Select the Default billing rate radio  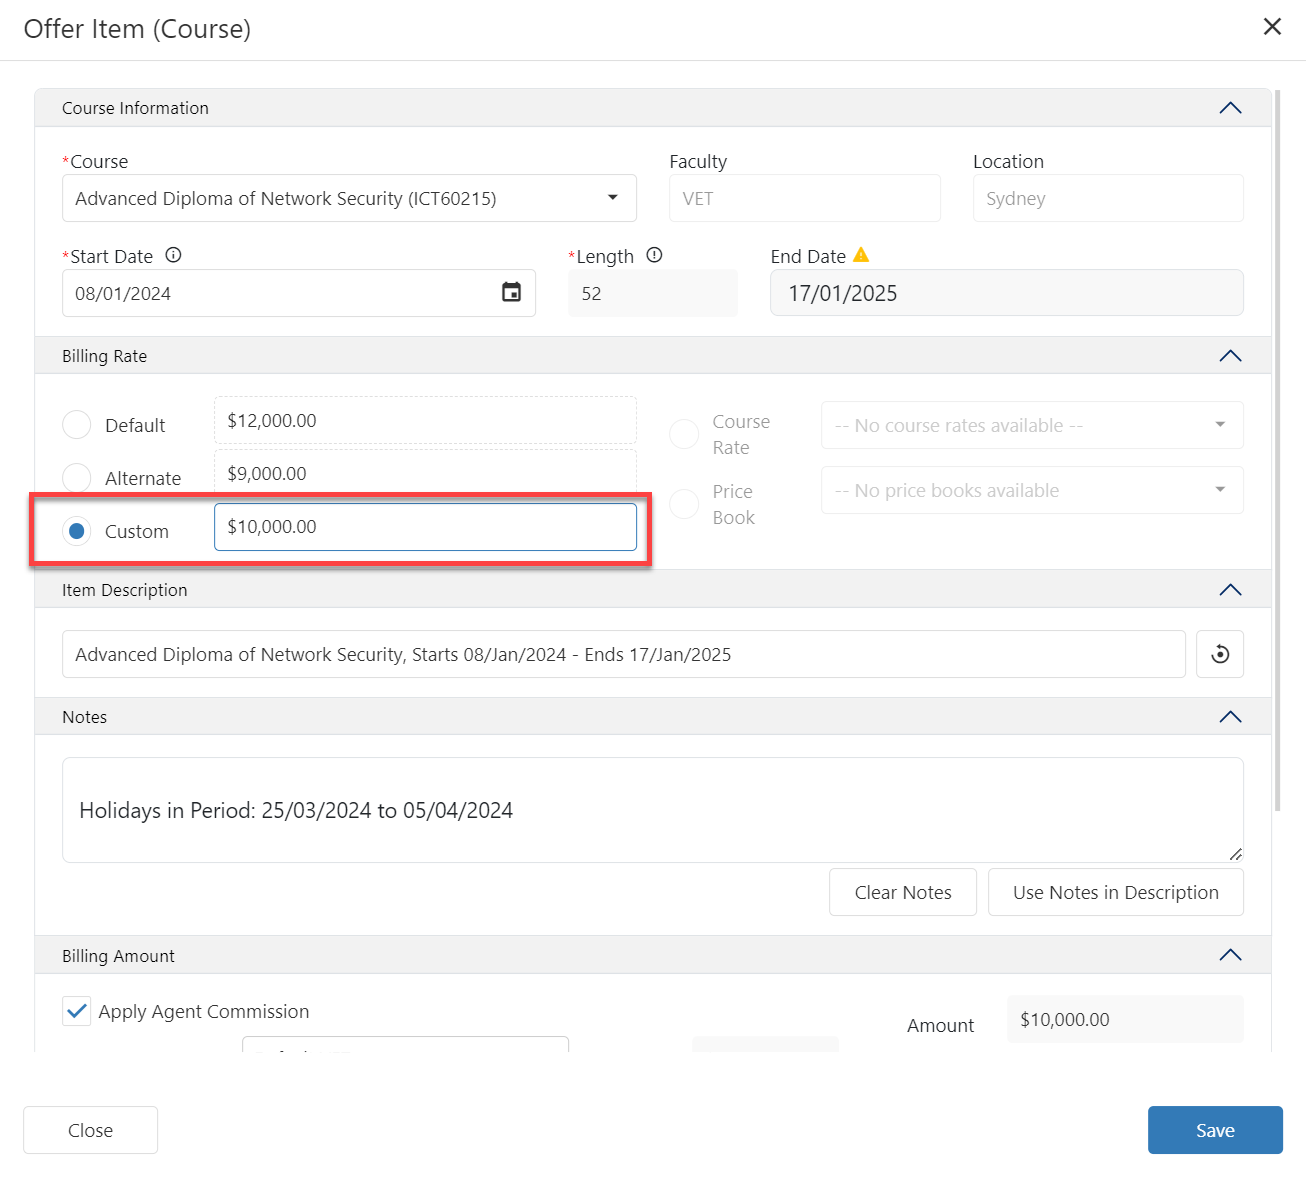[77, 425]
